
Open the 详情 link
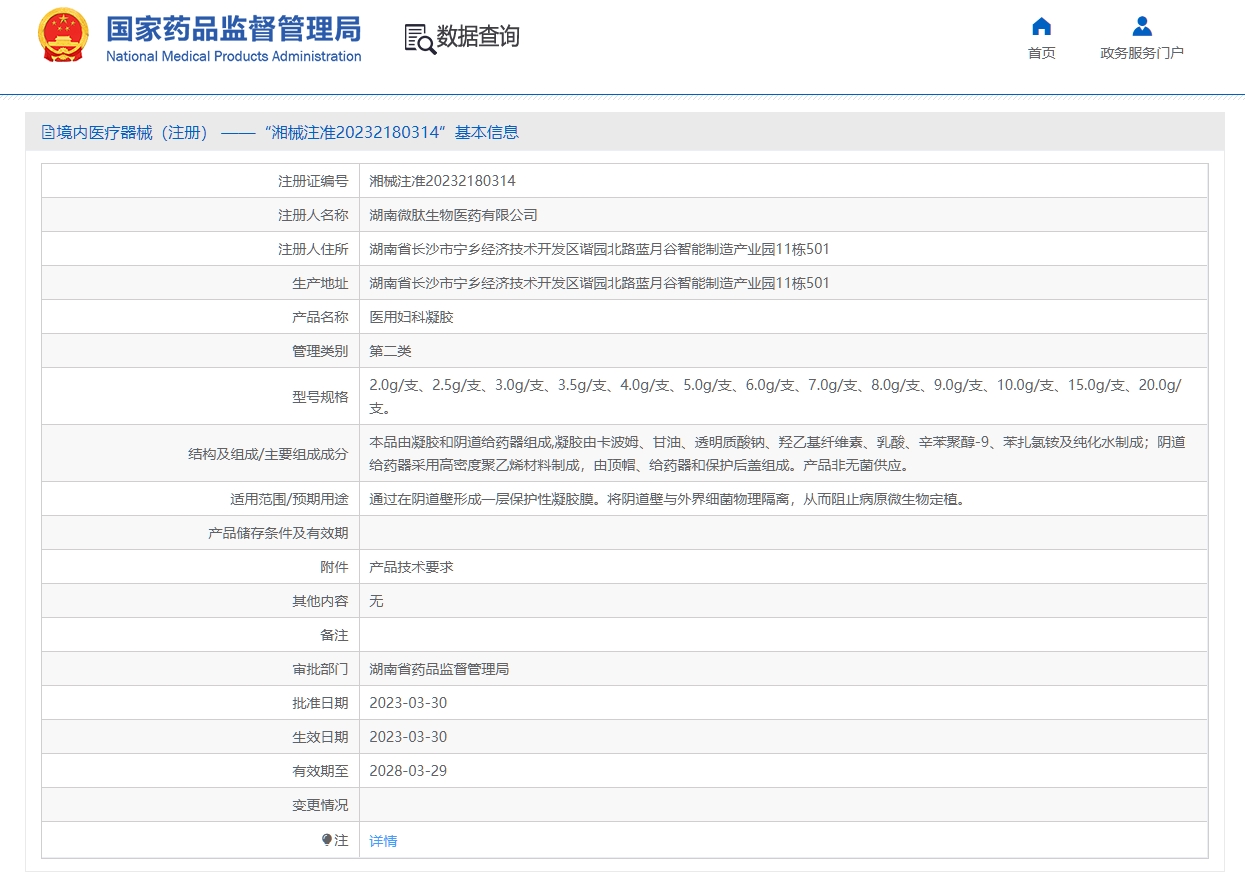click(383, 841)
